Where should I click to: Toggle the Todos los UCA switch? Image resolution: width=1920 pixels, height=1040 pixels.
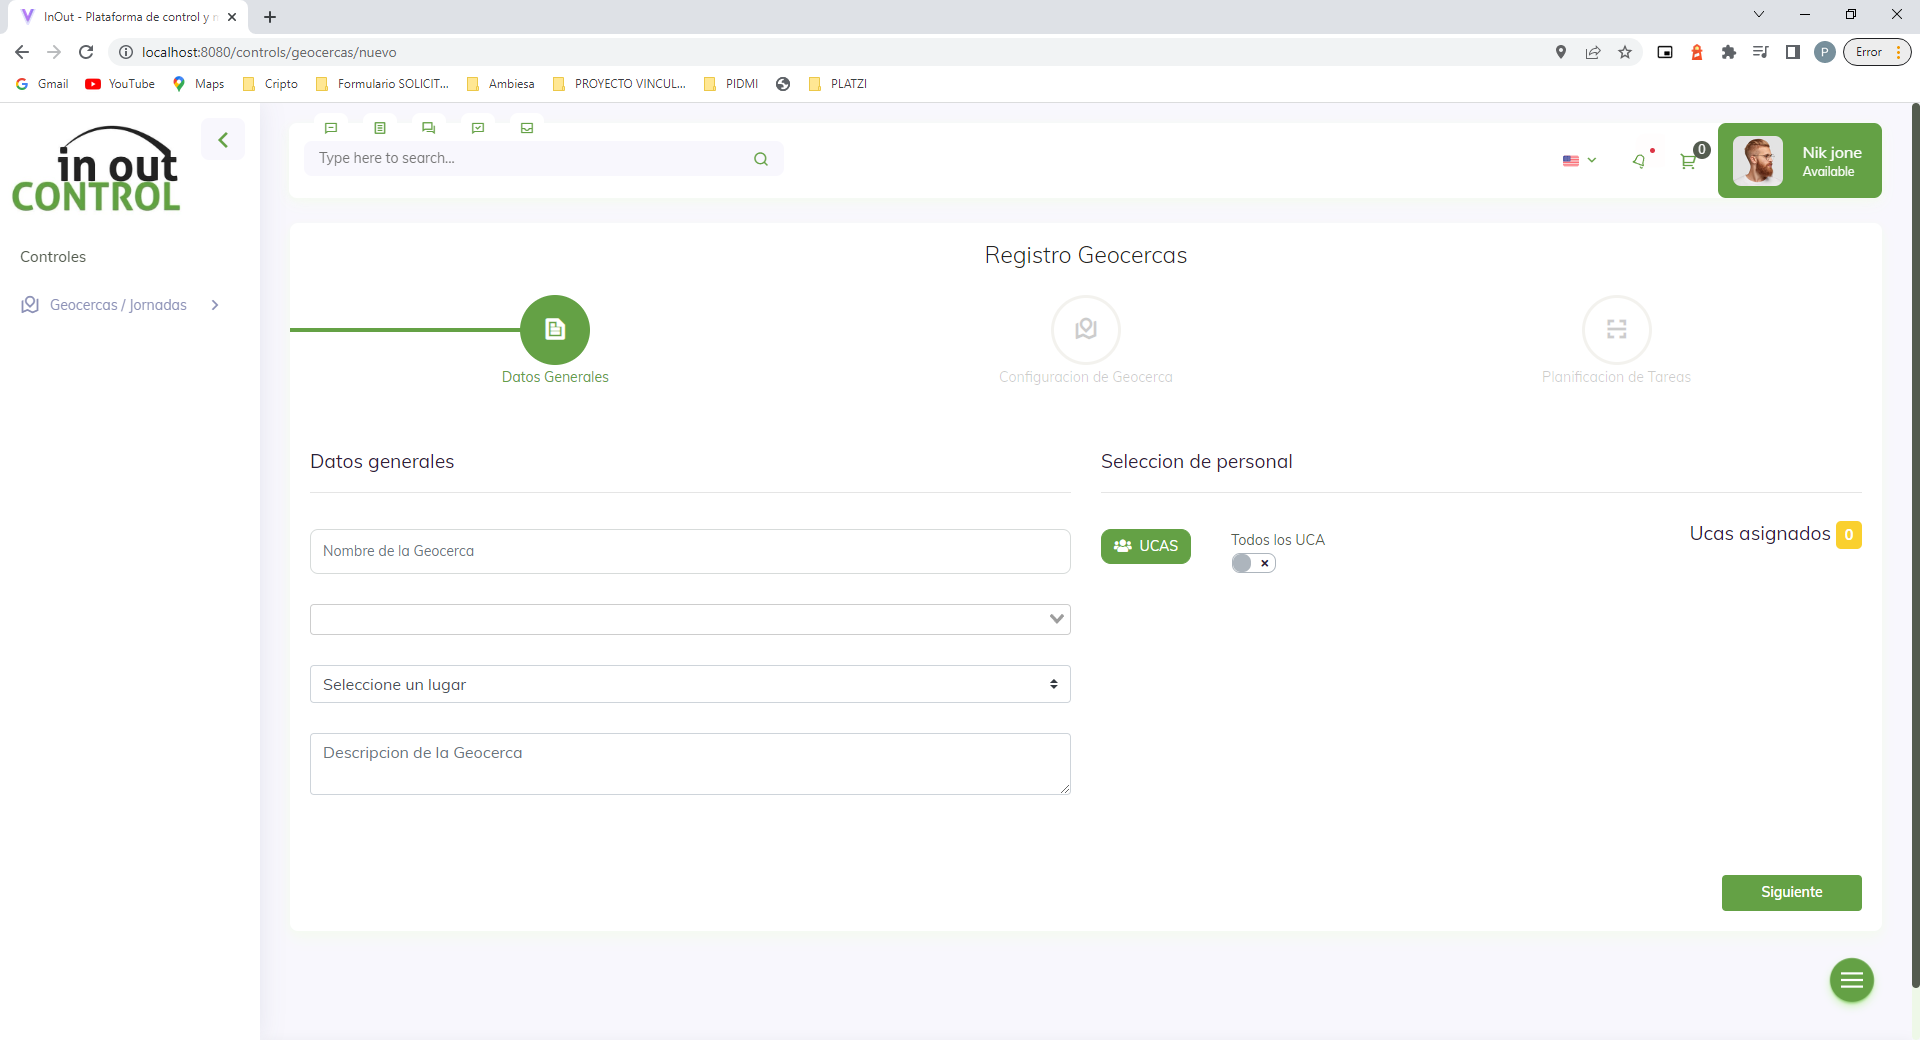tap(1253, 563)
